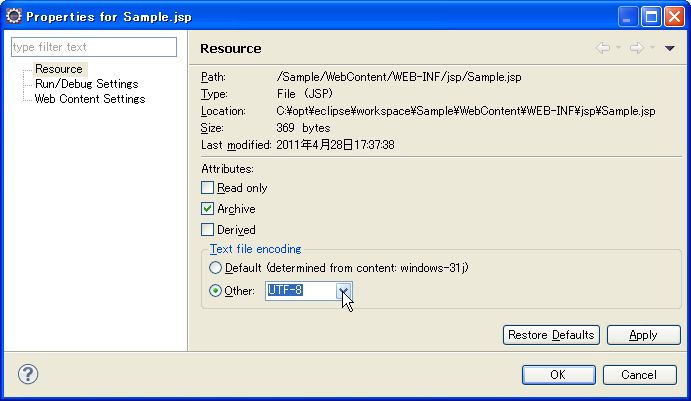Click the Restore Defaults button
The image size is (691, 401).
click(x=550, y=335)
